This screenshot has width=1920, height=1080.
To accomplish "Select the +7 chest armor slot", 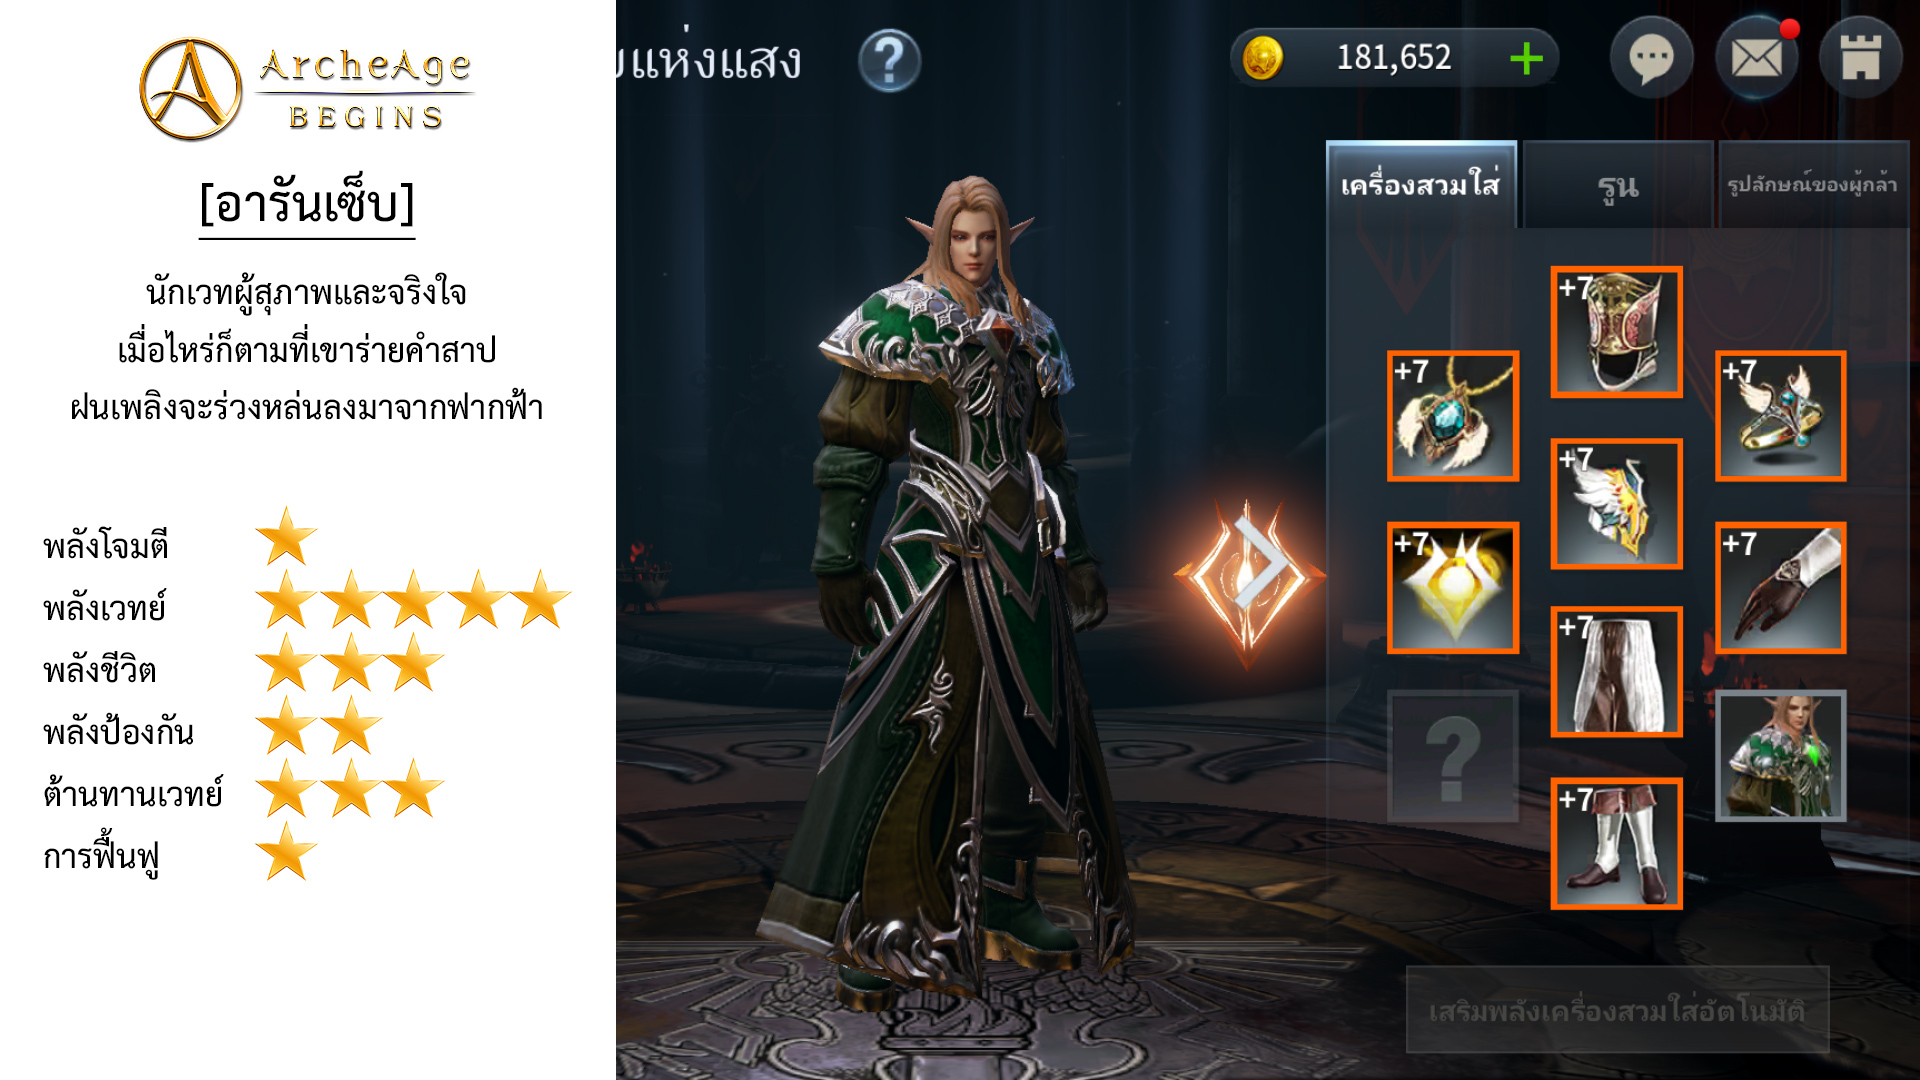I will 1616,504.
